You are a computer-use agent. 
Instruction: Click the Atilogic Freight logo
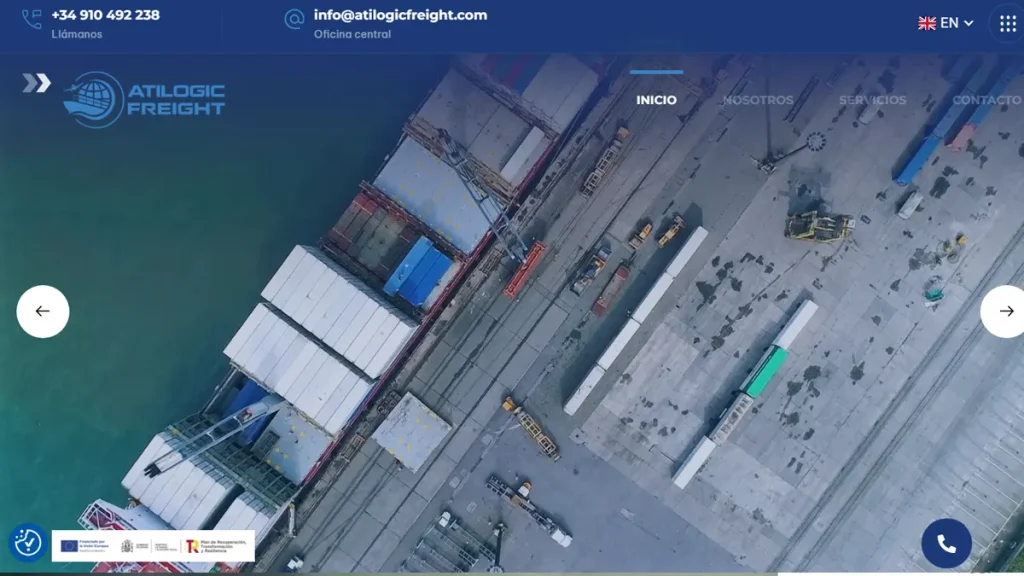tap(144, 99)
